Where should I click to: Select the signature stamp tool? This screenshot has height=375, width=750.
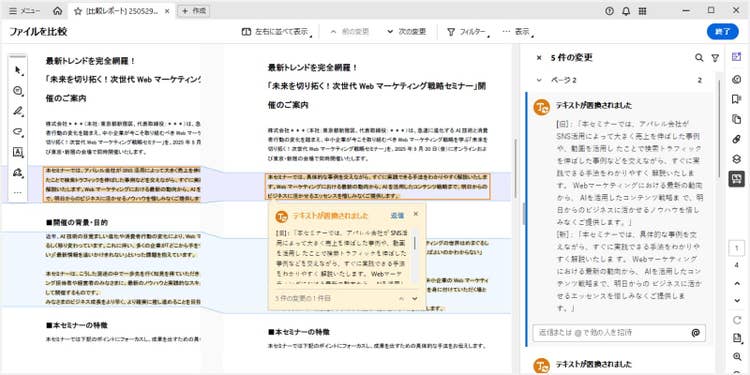pos(18,173)
